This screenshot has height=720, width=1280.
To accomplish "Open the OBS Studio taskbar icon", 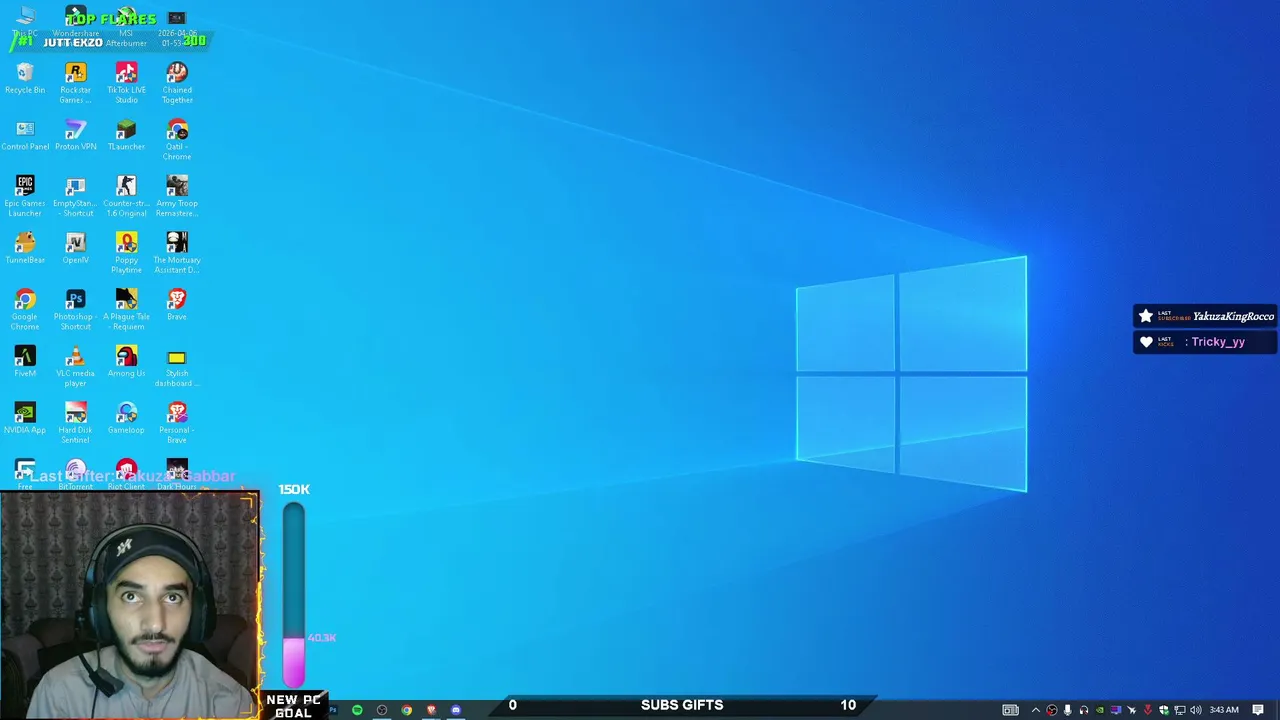I will click(382, 710).
